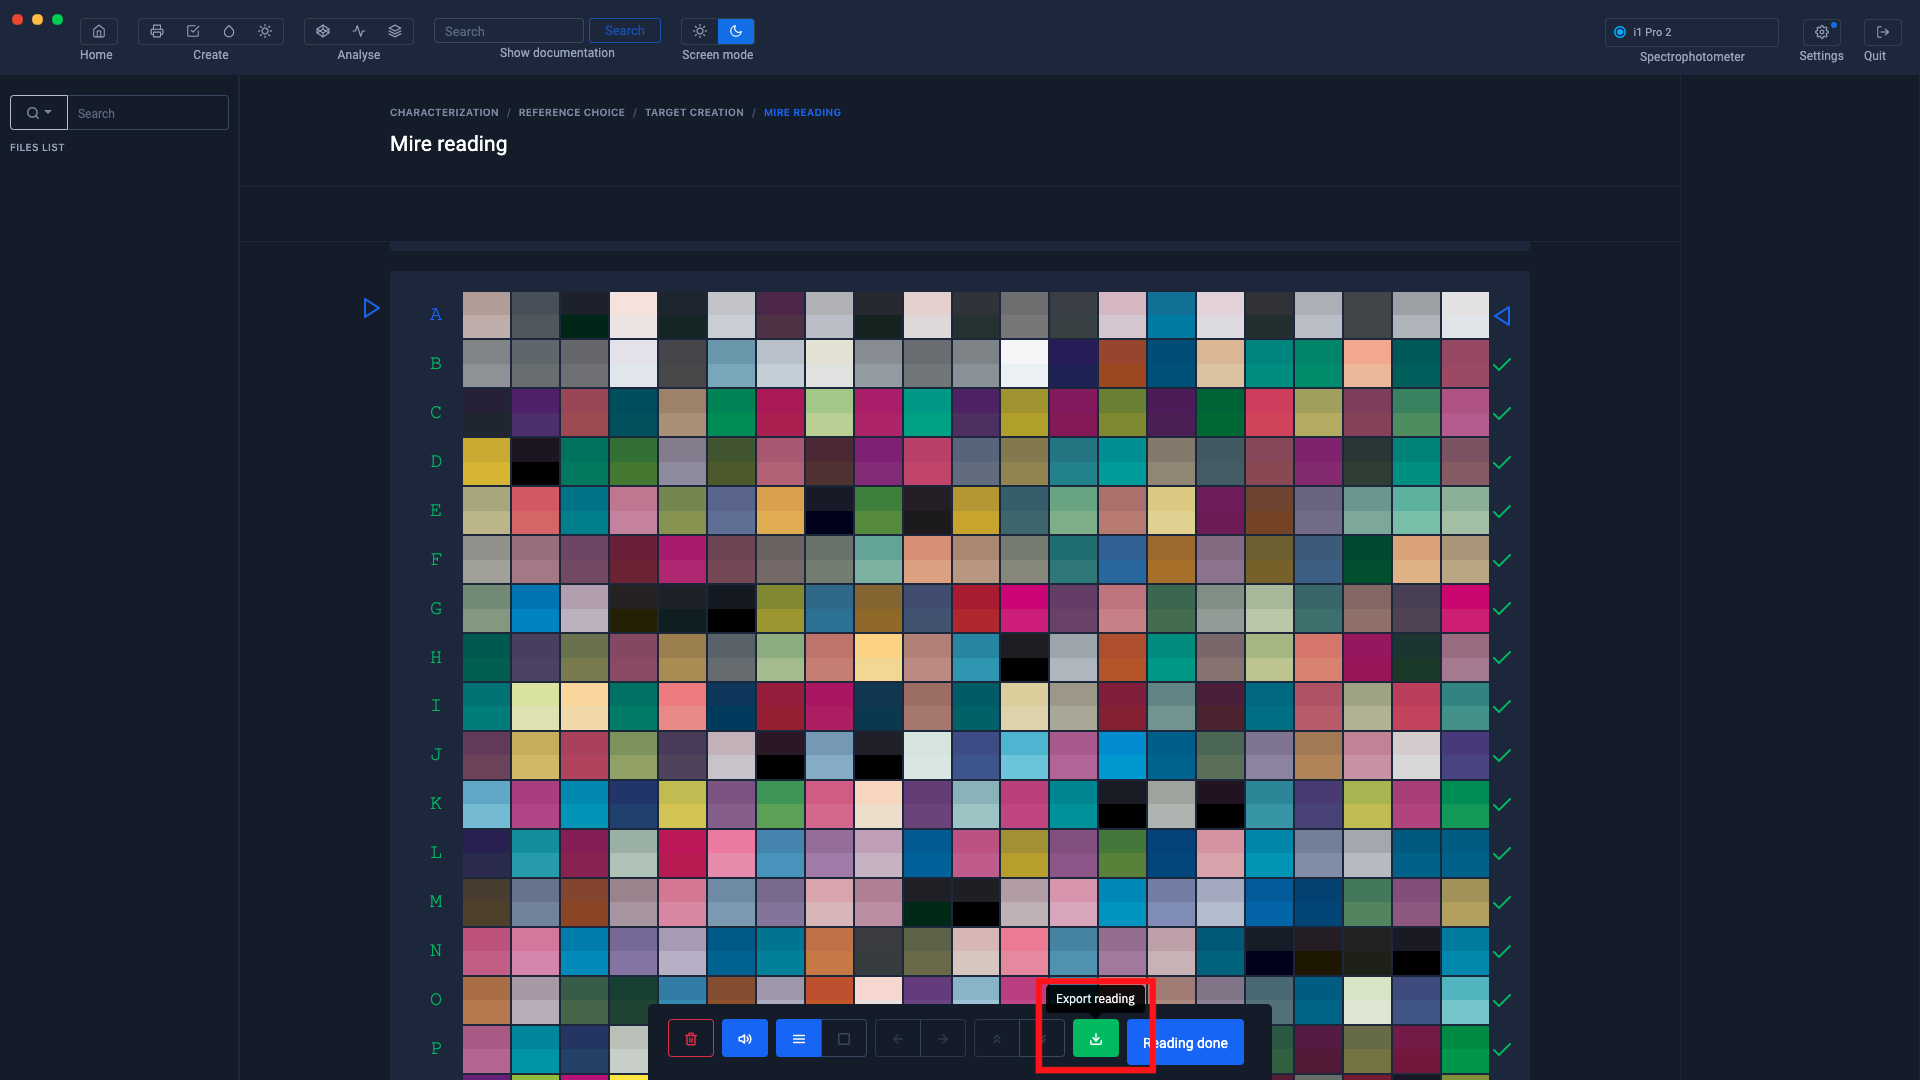The image size is (1920, 1080).
Task: Click the green checkmark beside row D
Action: pos(1502,463)
